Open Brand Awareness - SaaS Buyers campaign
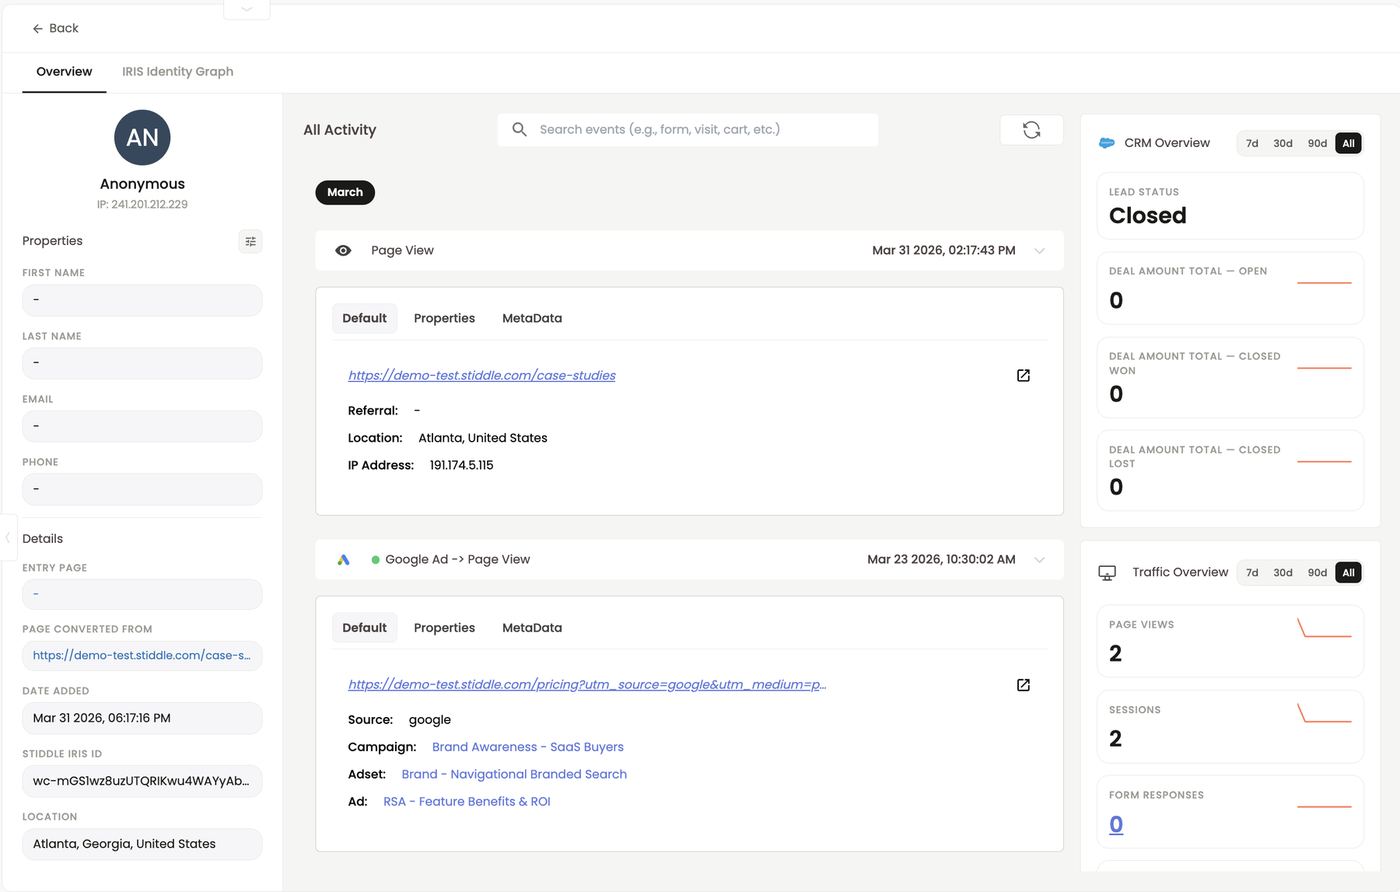 tap(528, 747)
